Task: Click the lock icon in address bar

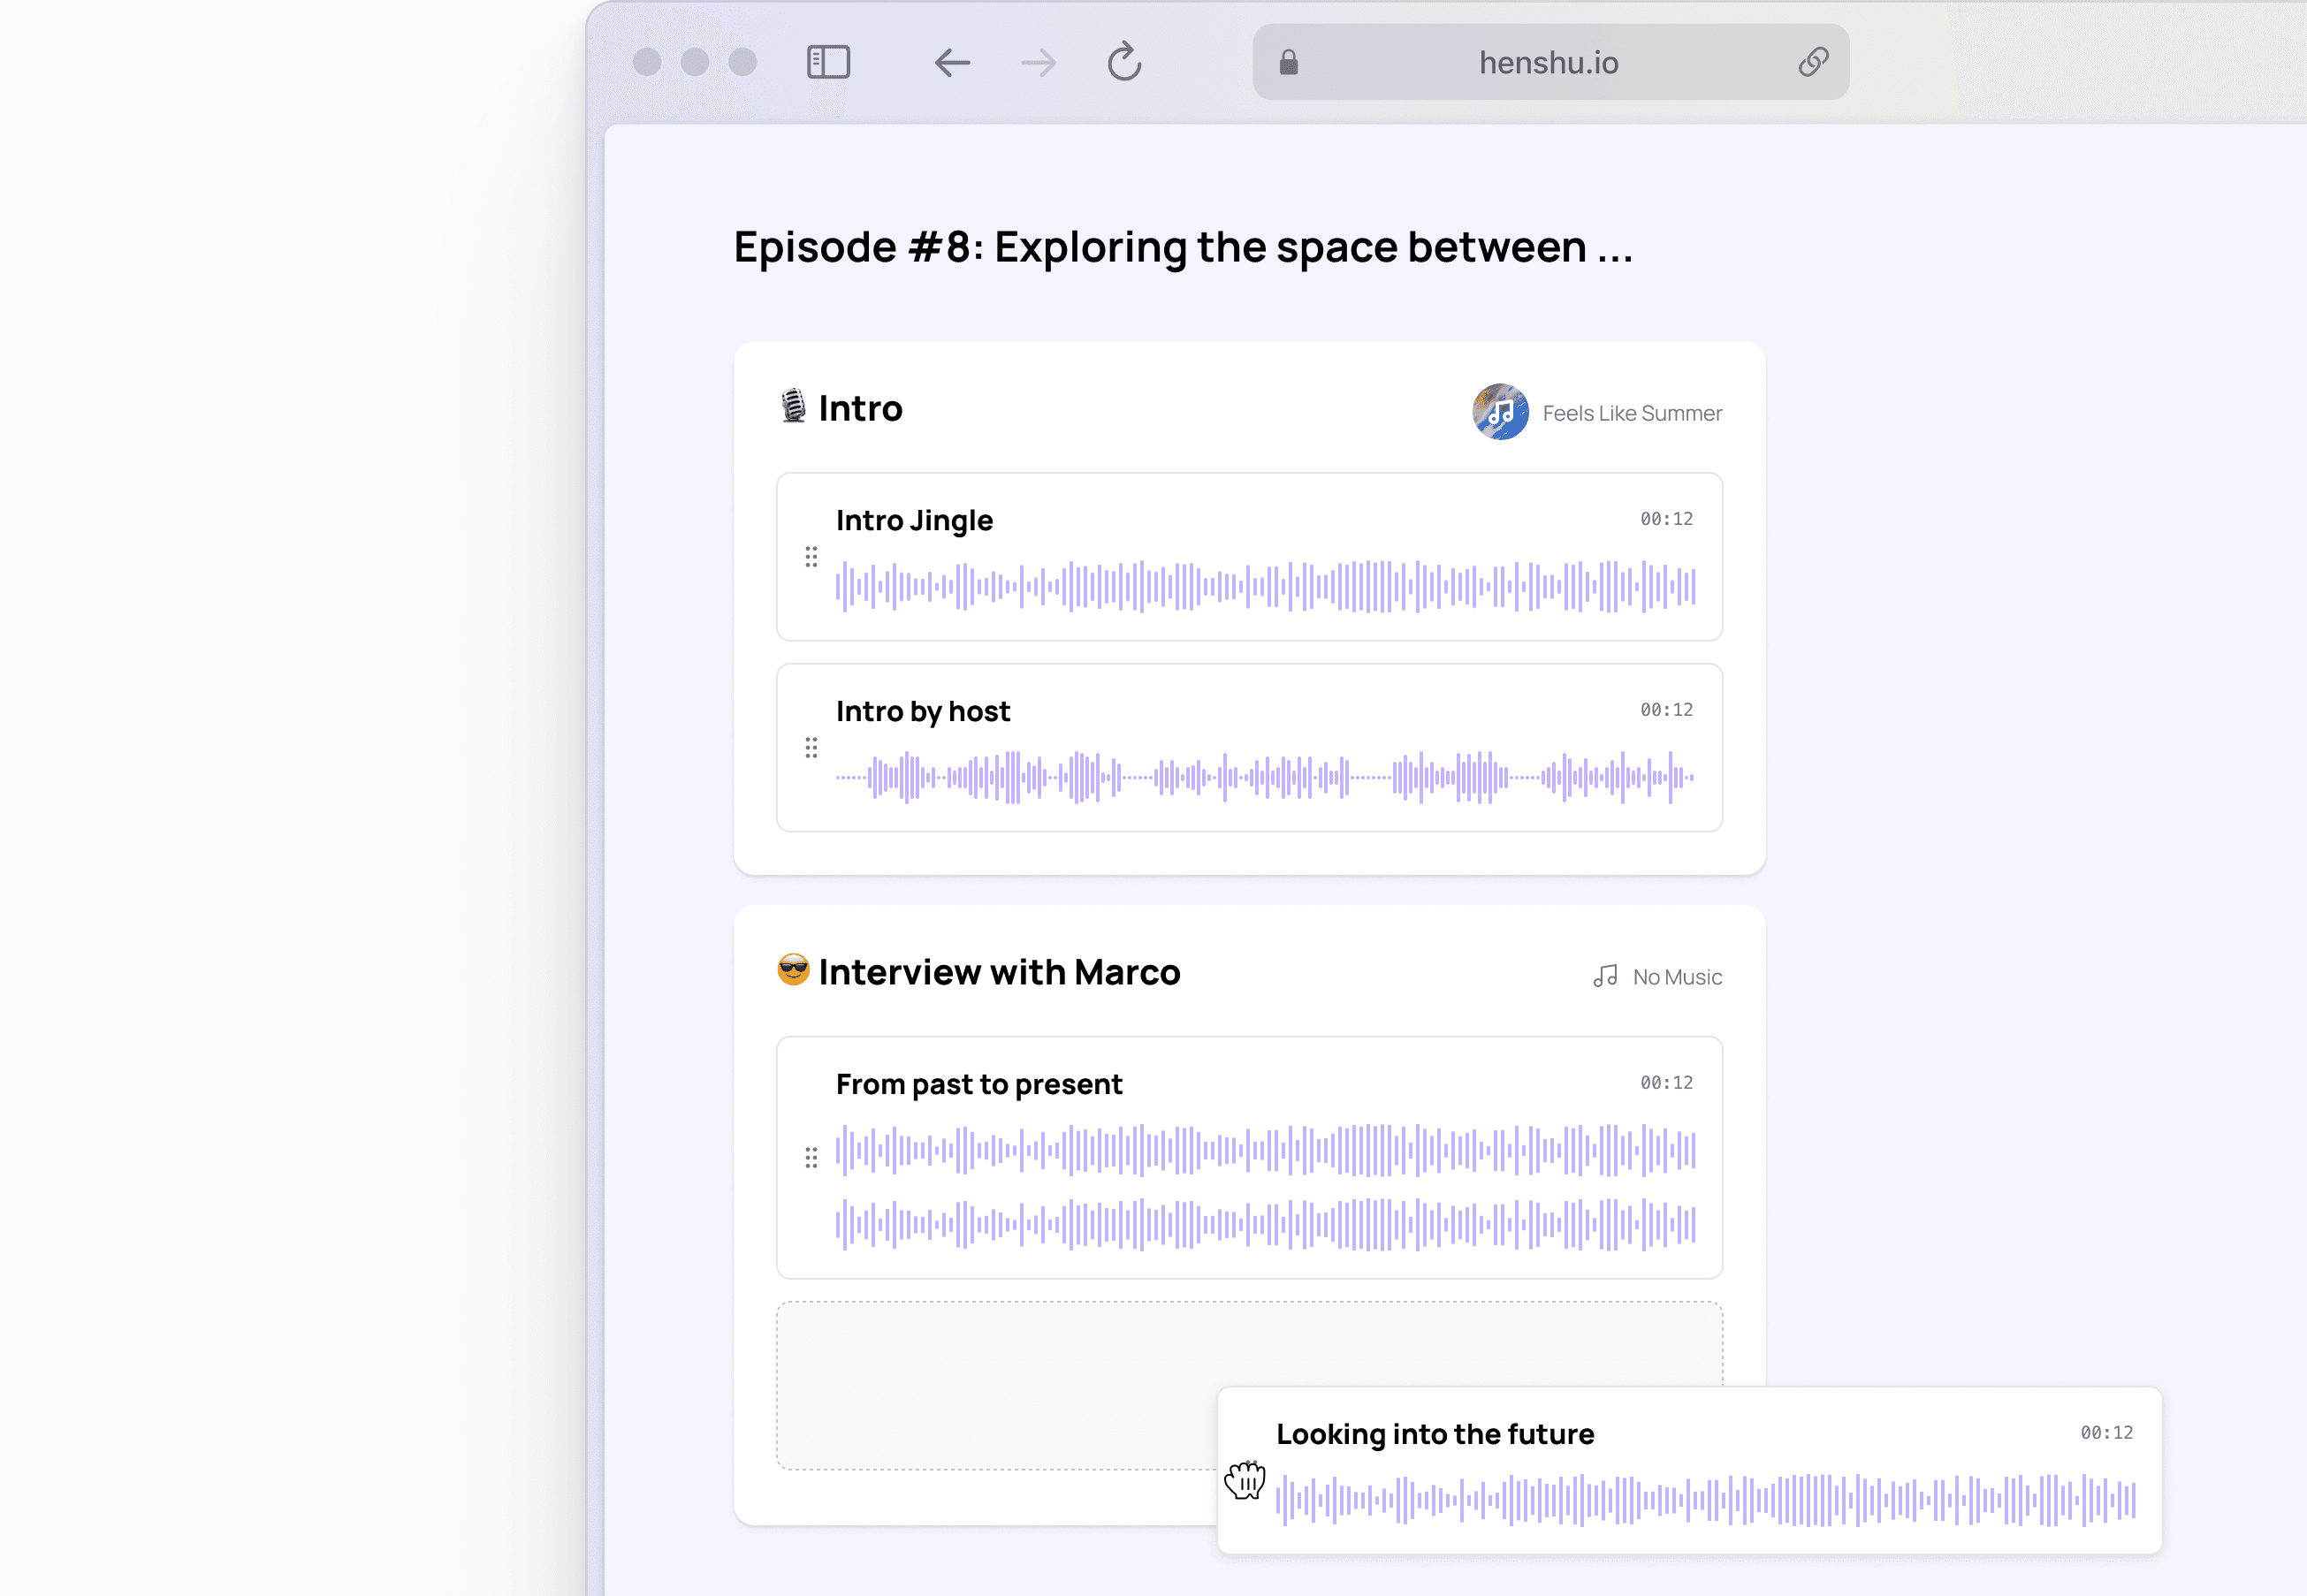Action: coord(1288,62)
